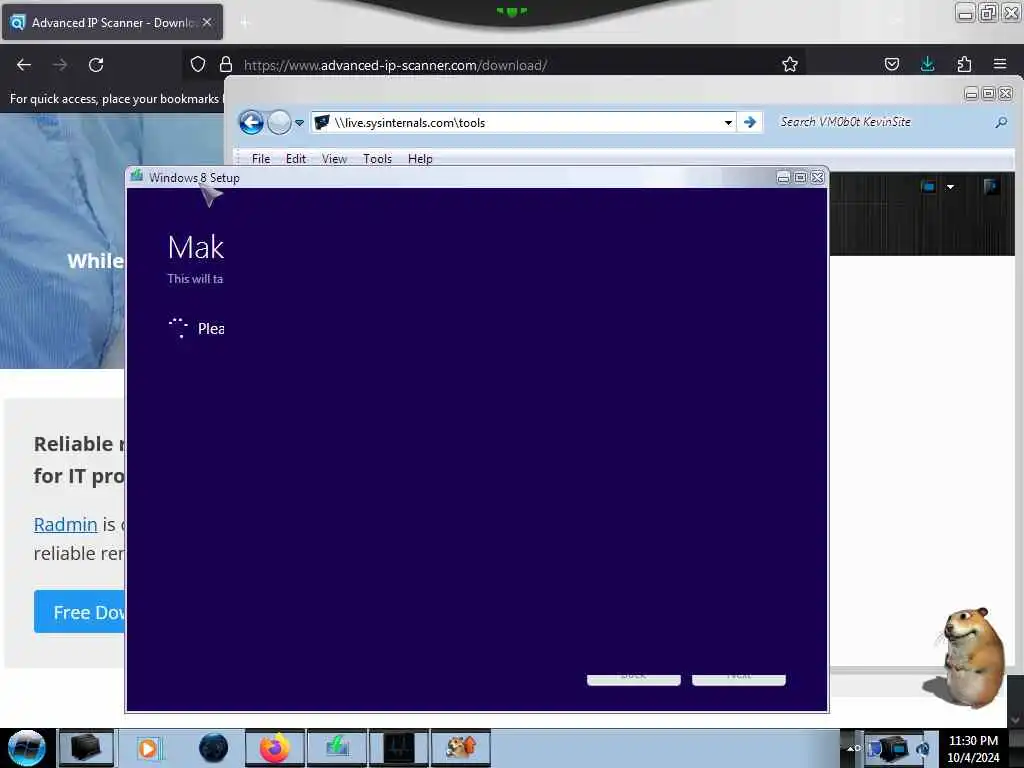Click the Back button in Windows Setup
1024x768 pixels.
633,679
